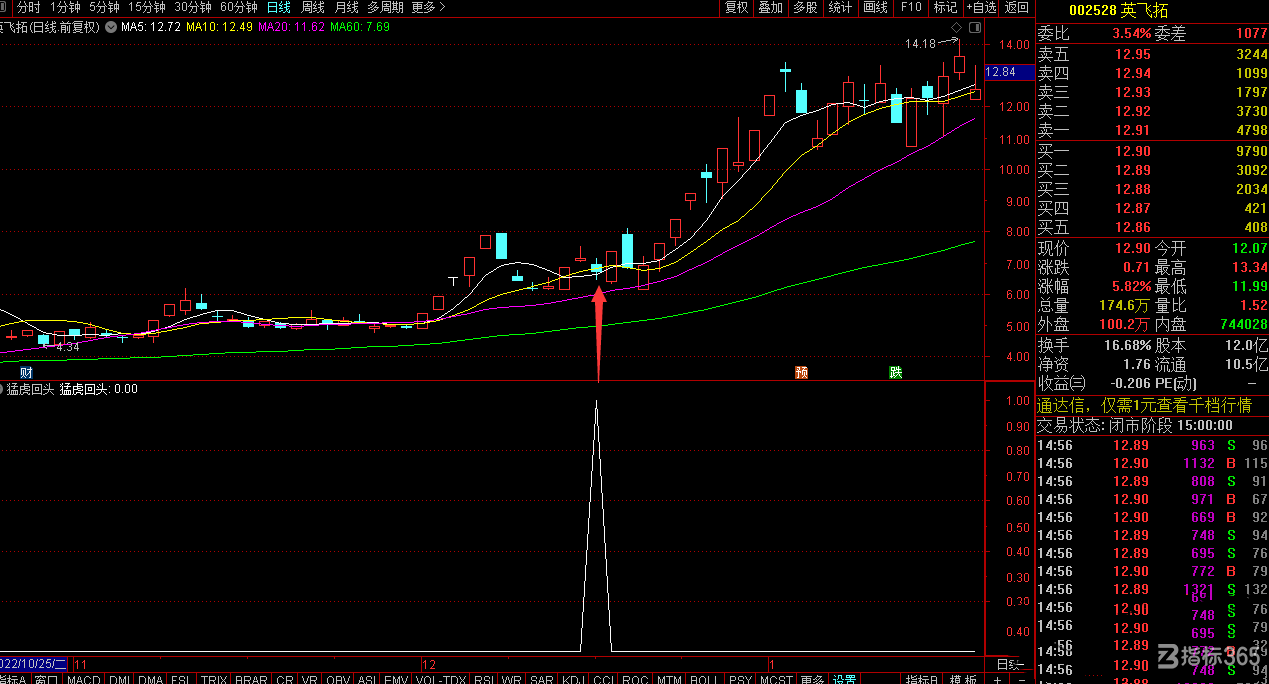Open the 复权 adjustment menu

[x=736, y=7]
